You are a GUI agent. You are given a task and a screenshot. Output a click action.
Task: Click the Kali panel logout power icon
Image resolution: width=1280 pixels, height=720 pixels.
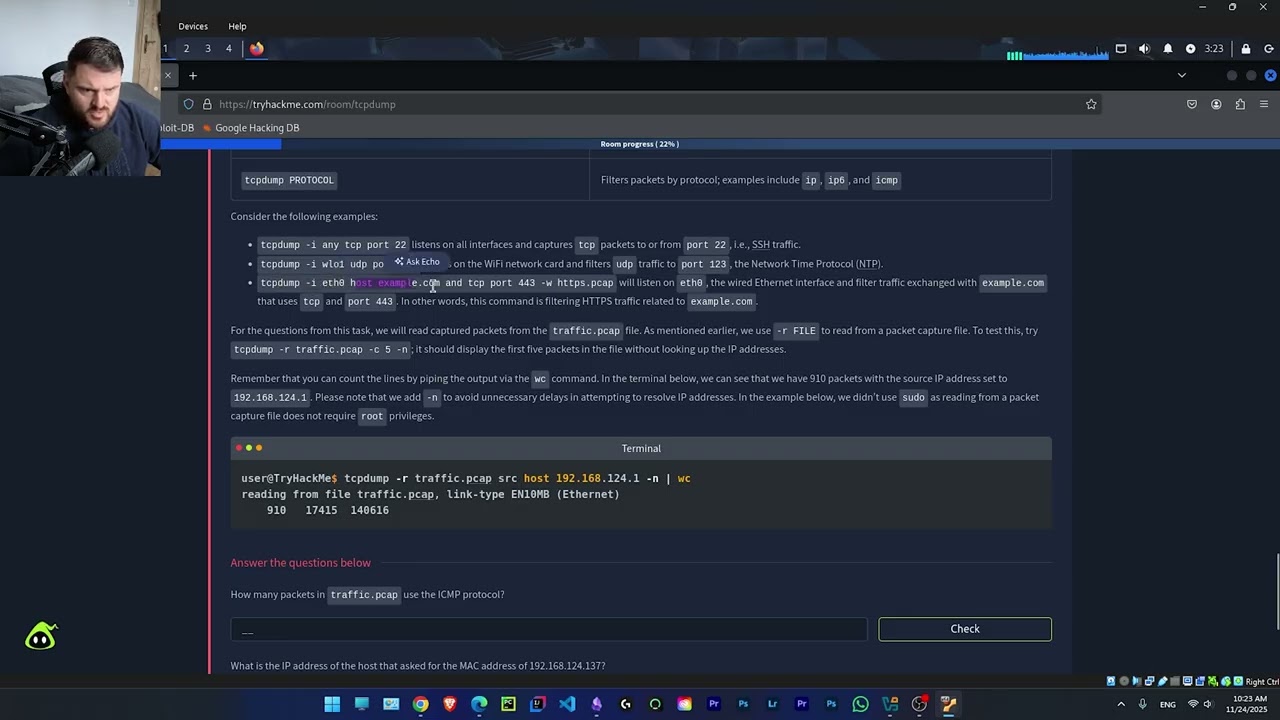coord(1268,48)
